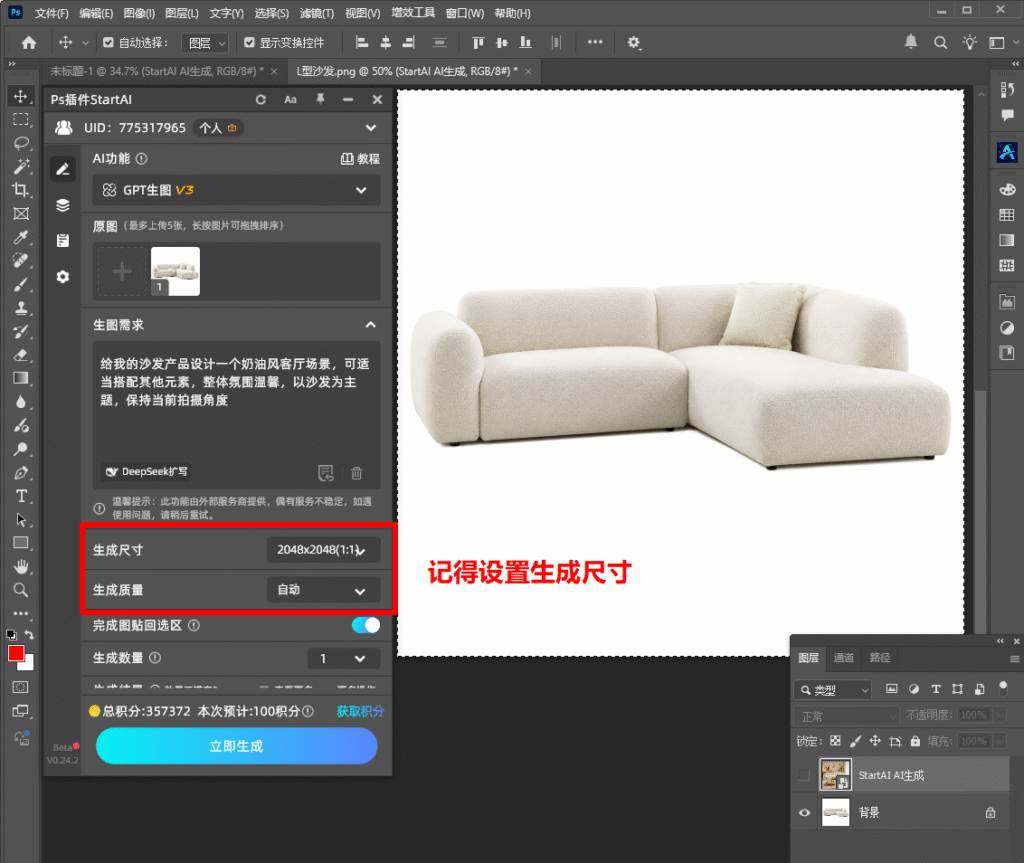The width and height of the screenshot is (1024, 863).
Task: Select the Frame tool
Action: coord(21,214)
